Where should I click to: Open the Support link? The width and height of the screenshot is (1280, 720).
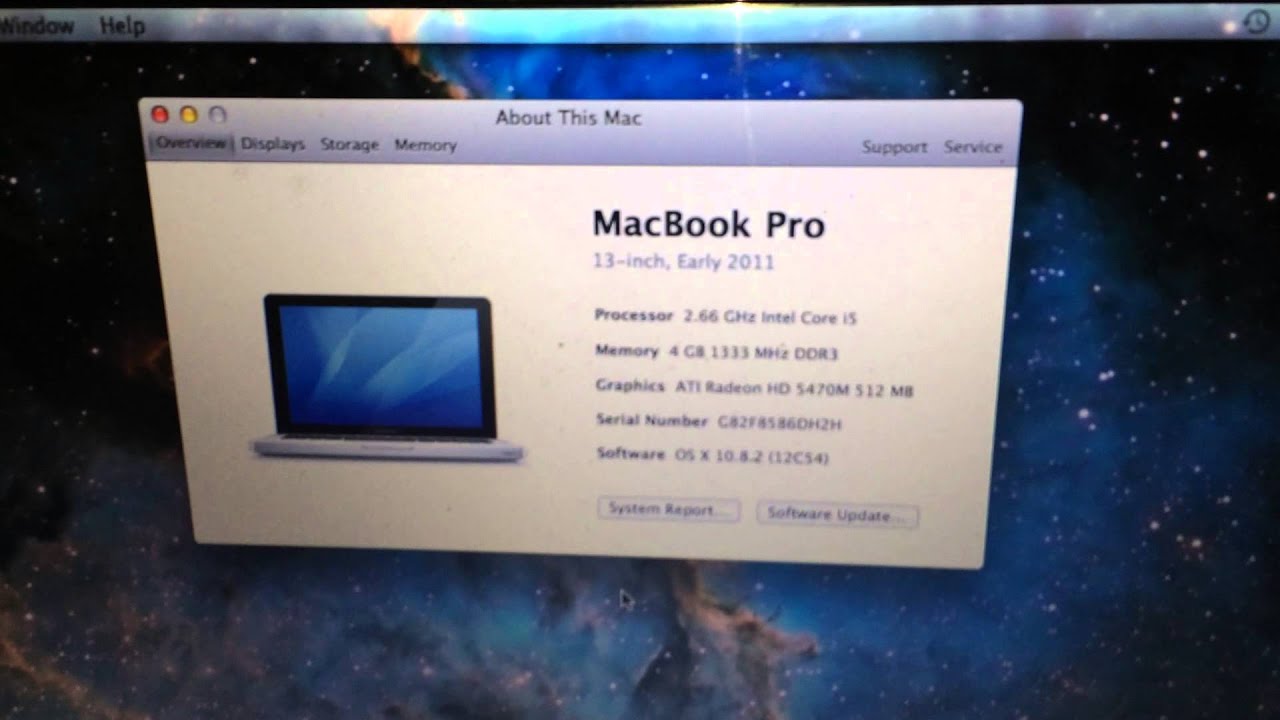(x=894, y=147)
